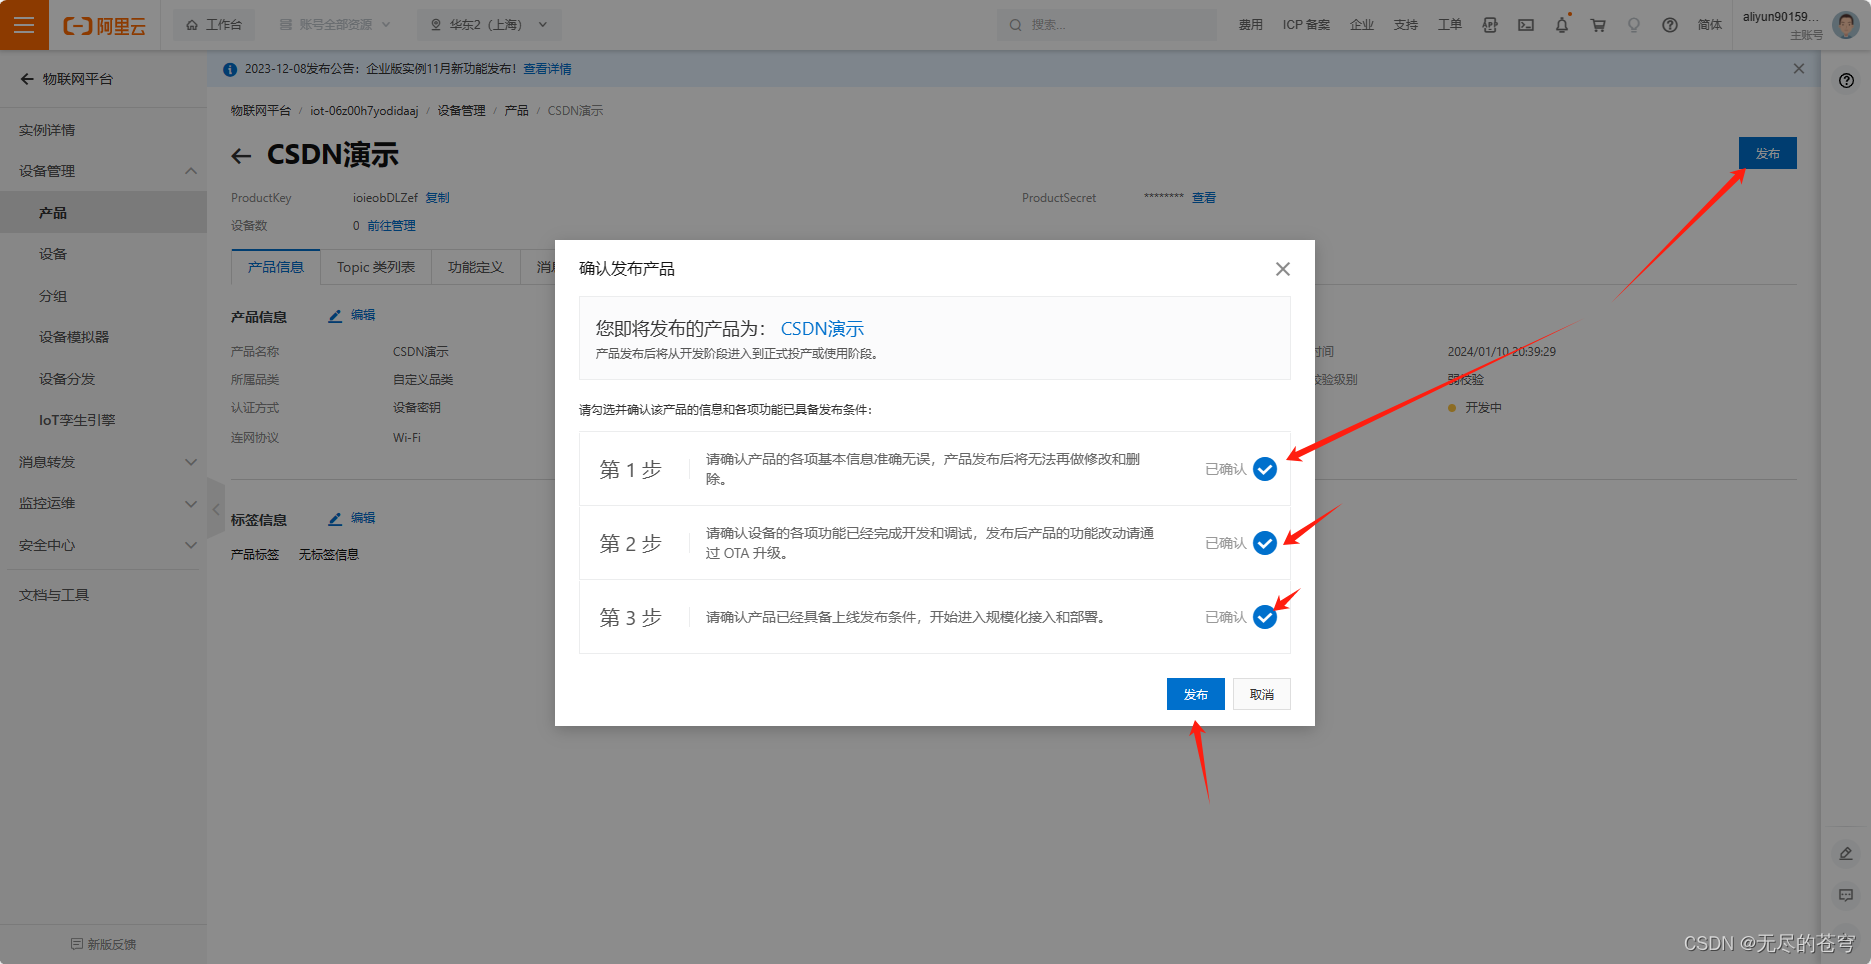Toggle the 第 2 步 confirmation check
Image resolution: width=1871 pixels, height=964 pixels.
click(x=1265, y=543)
